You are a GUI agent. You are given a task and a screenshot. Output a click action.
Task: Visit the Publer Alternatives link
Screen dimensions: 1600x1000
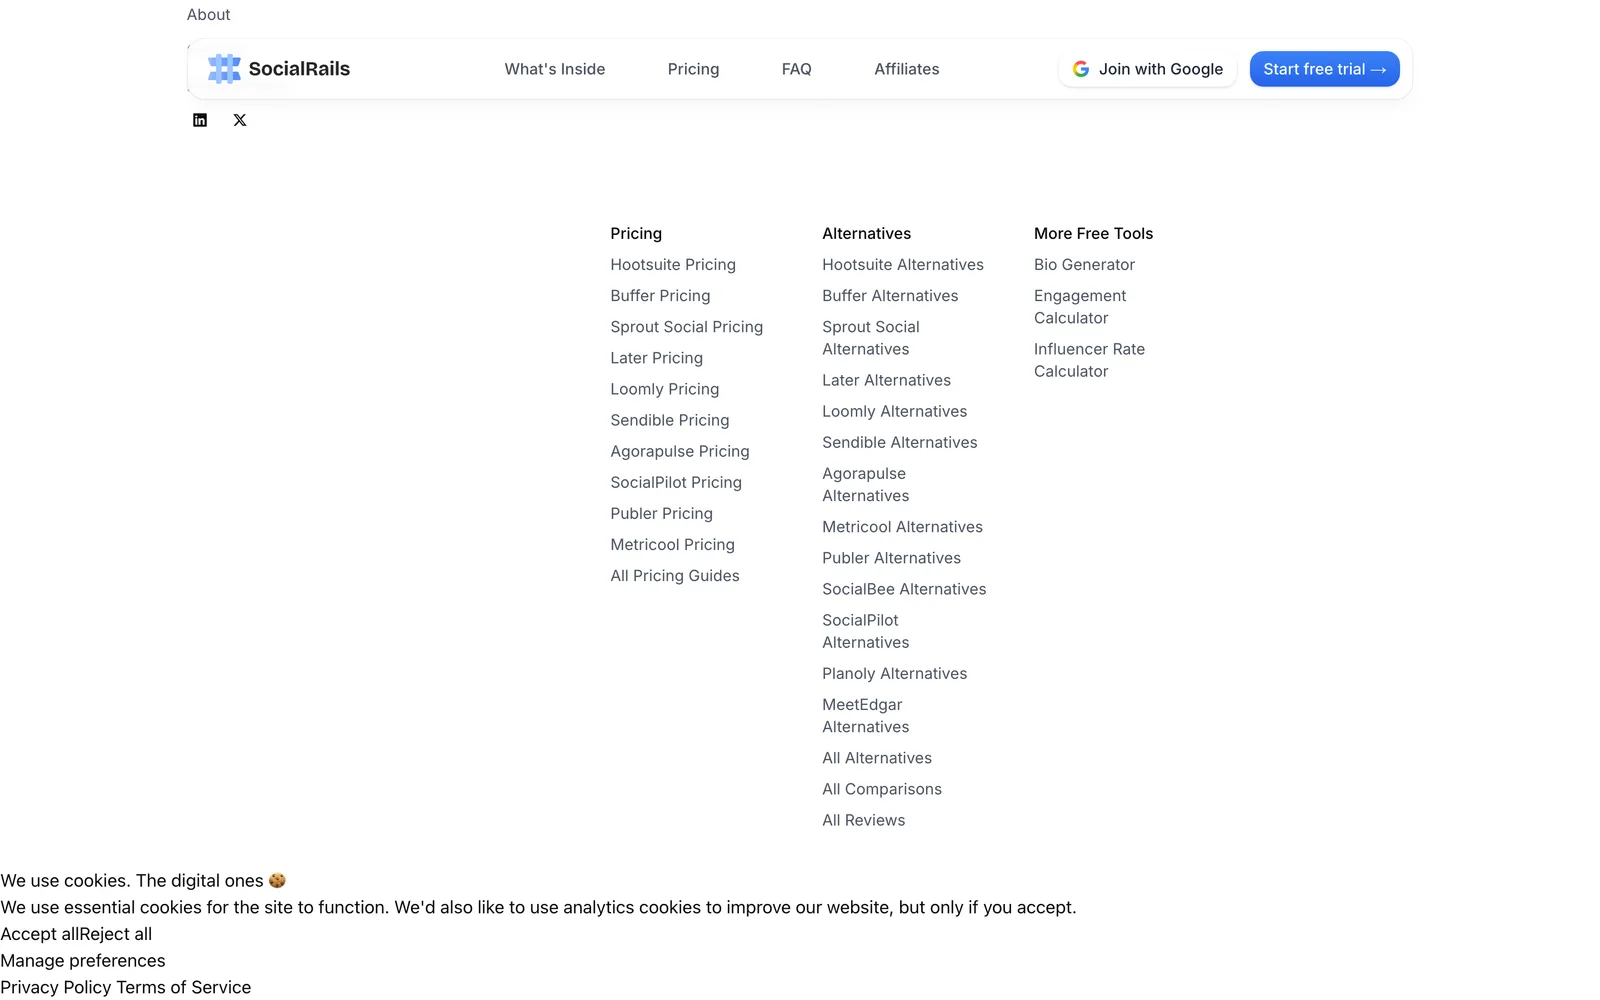point(892,558)
